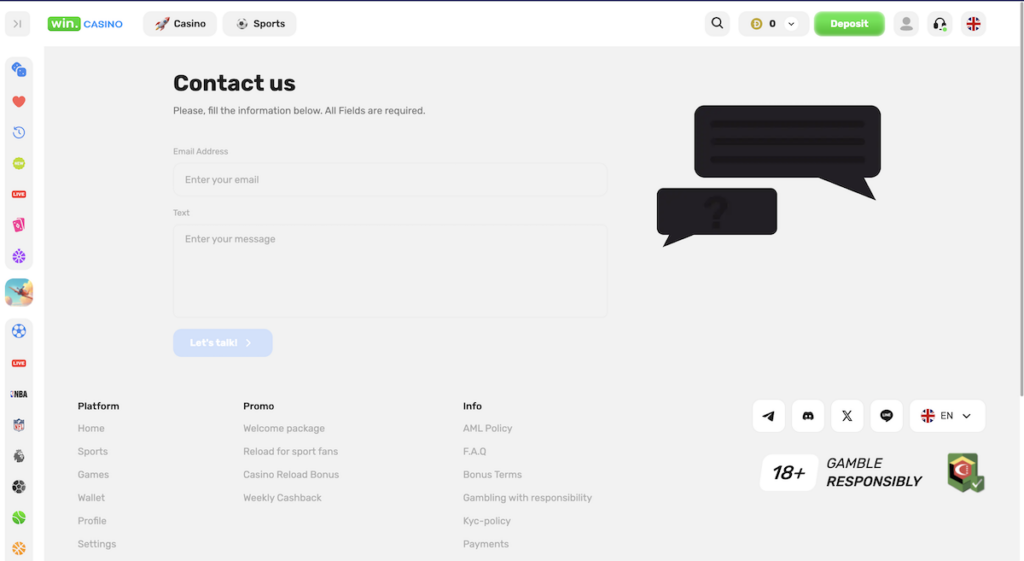Image resolution: width=1024 pixels, height=561 pixels.
Task: Open the Bonus Terms link
Action: (x=492, y=475)
